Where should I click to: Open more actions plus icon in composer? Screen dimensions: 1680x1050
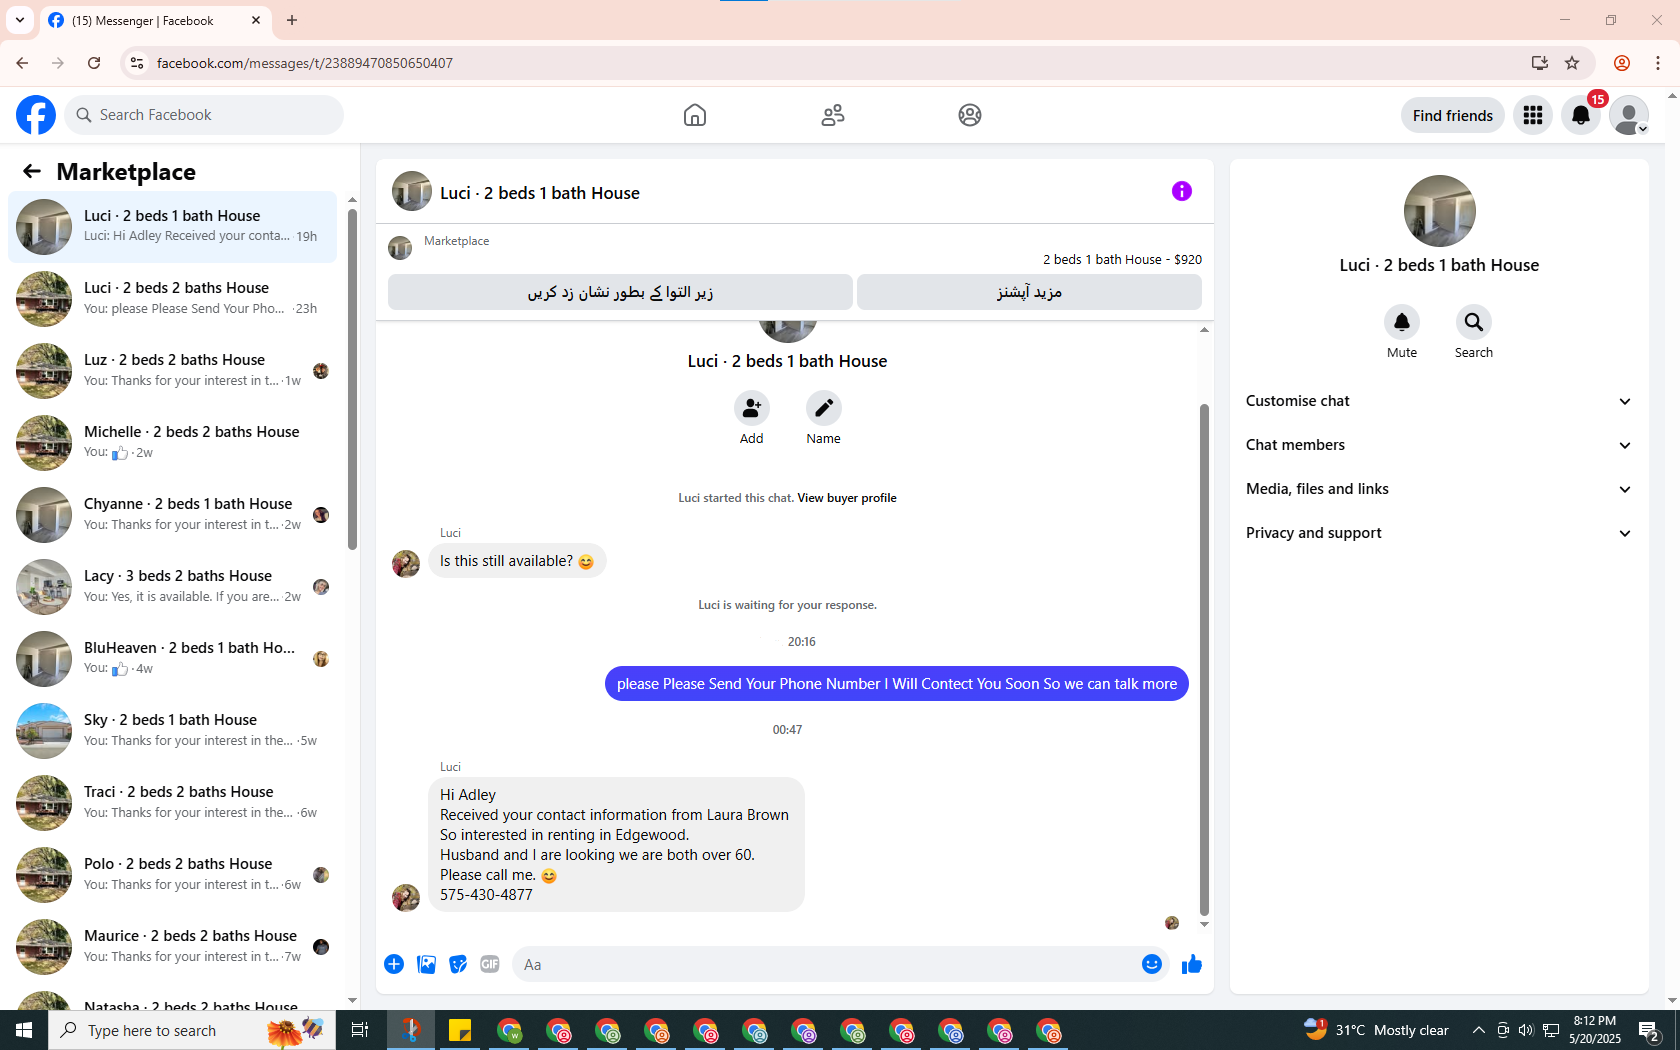(394, 964)
